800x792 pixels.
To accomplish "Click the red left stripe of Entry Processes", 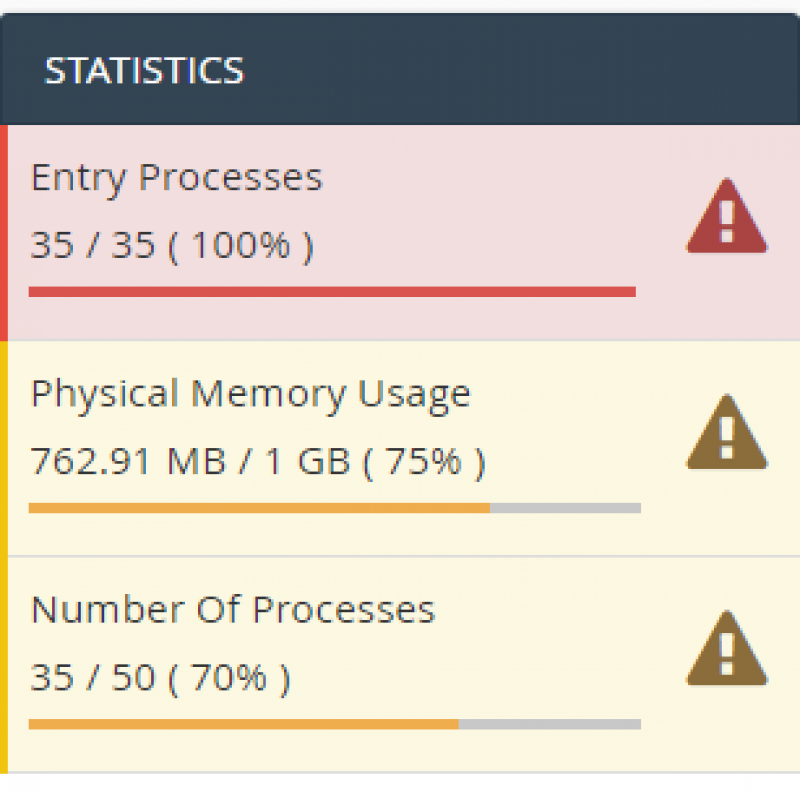I will click(4, 232).
